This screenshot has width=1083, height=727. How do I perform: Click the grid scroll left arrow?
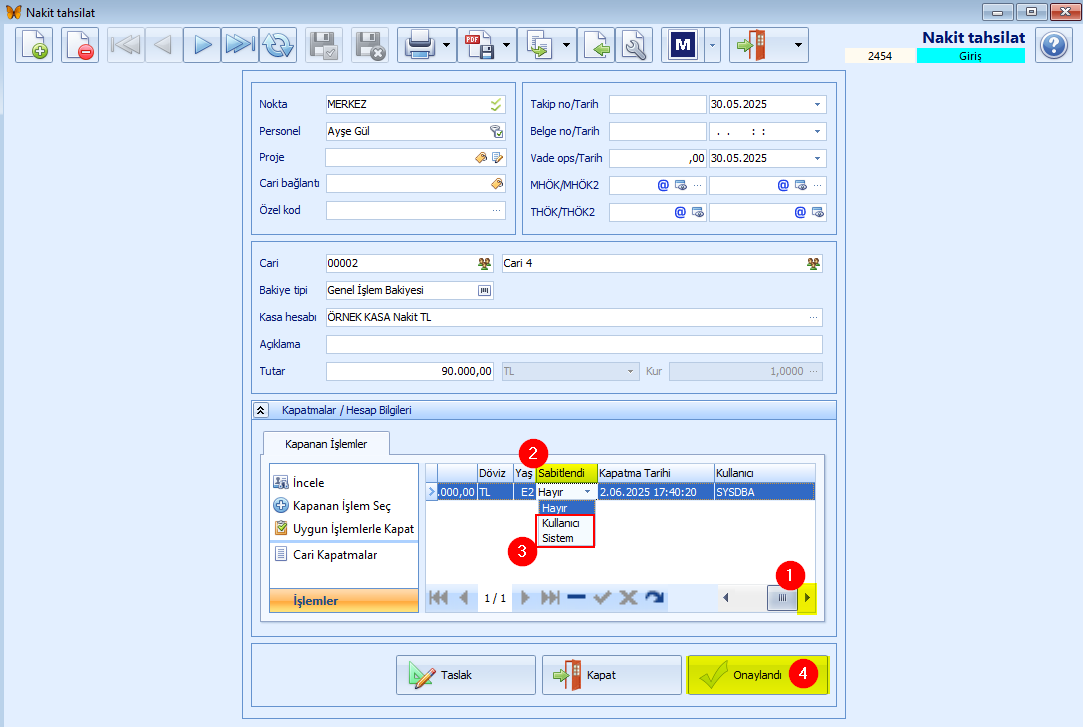click(725, 598)
